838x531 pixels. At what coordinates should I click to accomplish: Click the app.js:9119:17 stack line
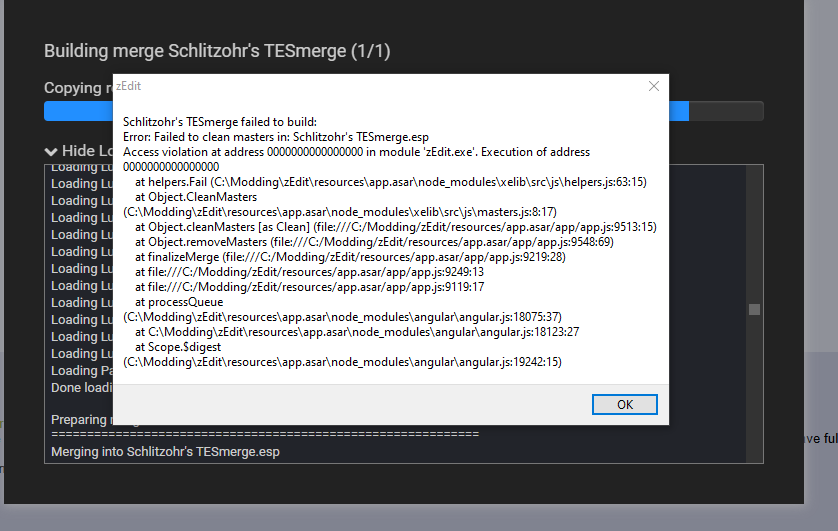point(309,287)
